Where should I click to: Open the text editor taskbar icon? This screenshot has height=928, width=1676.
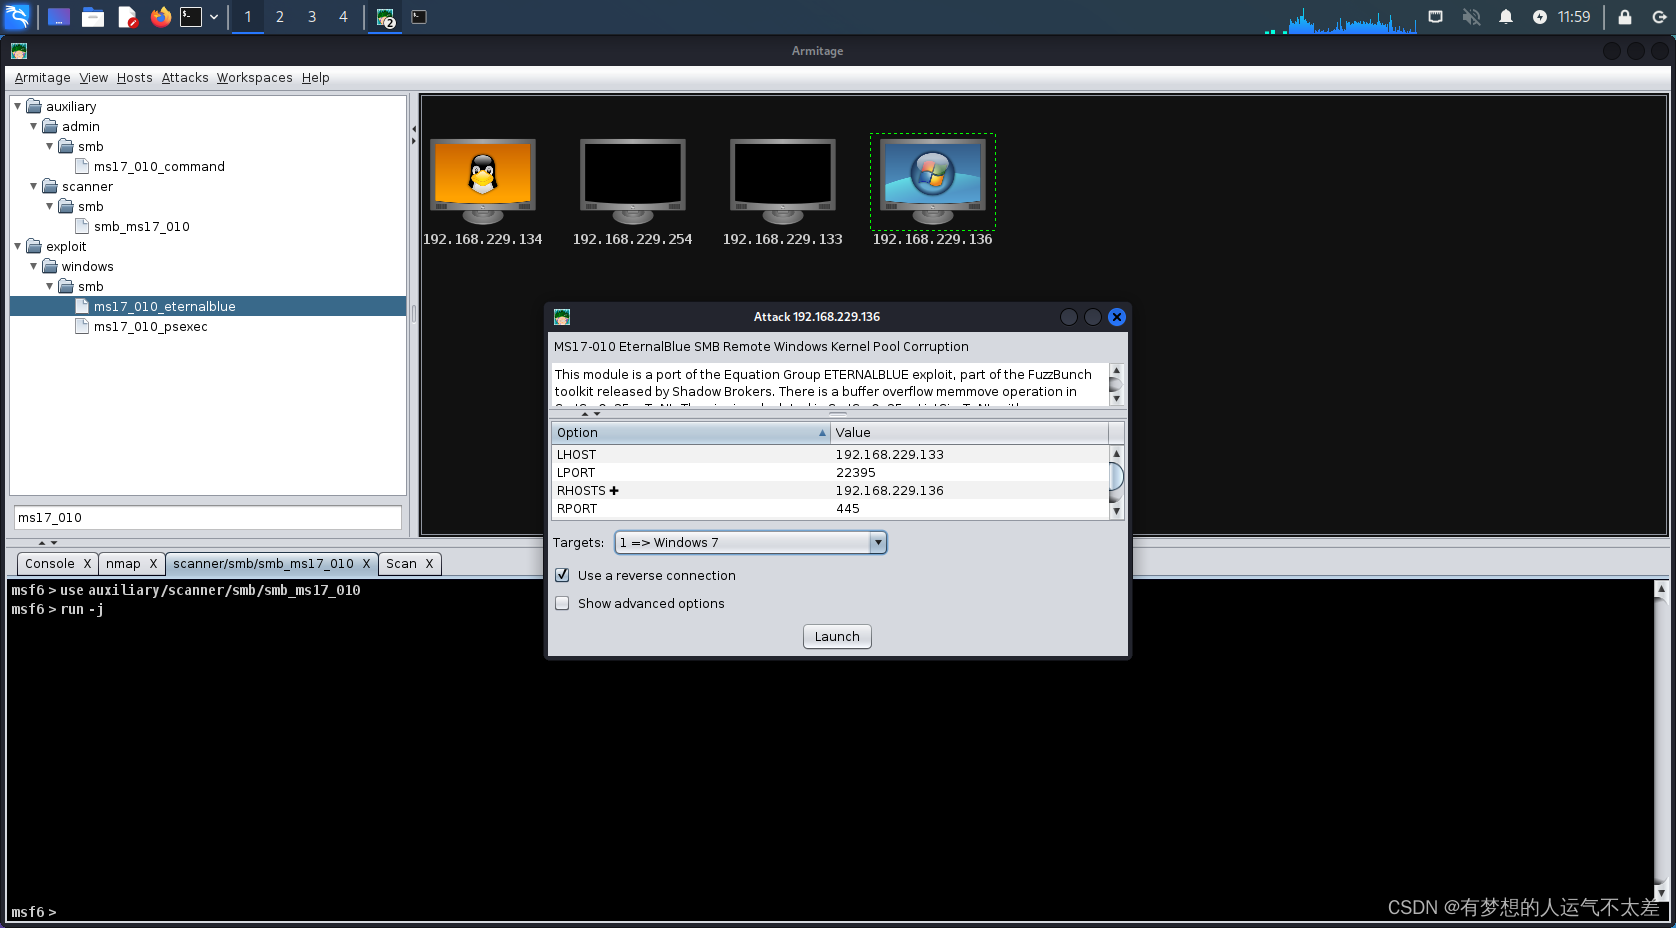[127, 17]
